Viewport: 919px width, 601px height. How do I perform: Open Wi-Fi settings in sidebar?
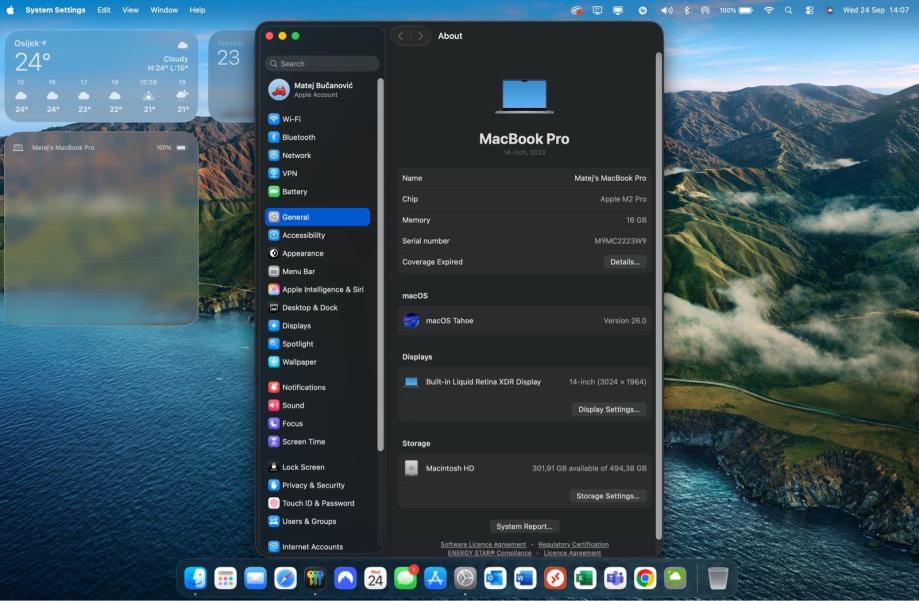pyautogui.click(x=290, y=119)
